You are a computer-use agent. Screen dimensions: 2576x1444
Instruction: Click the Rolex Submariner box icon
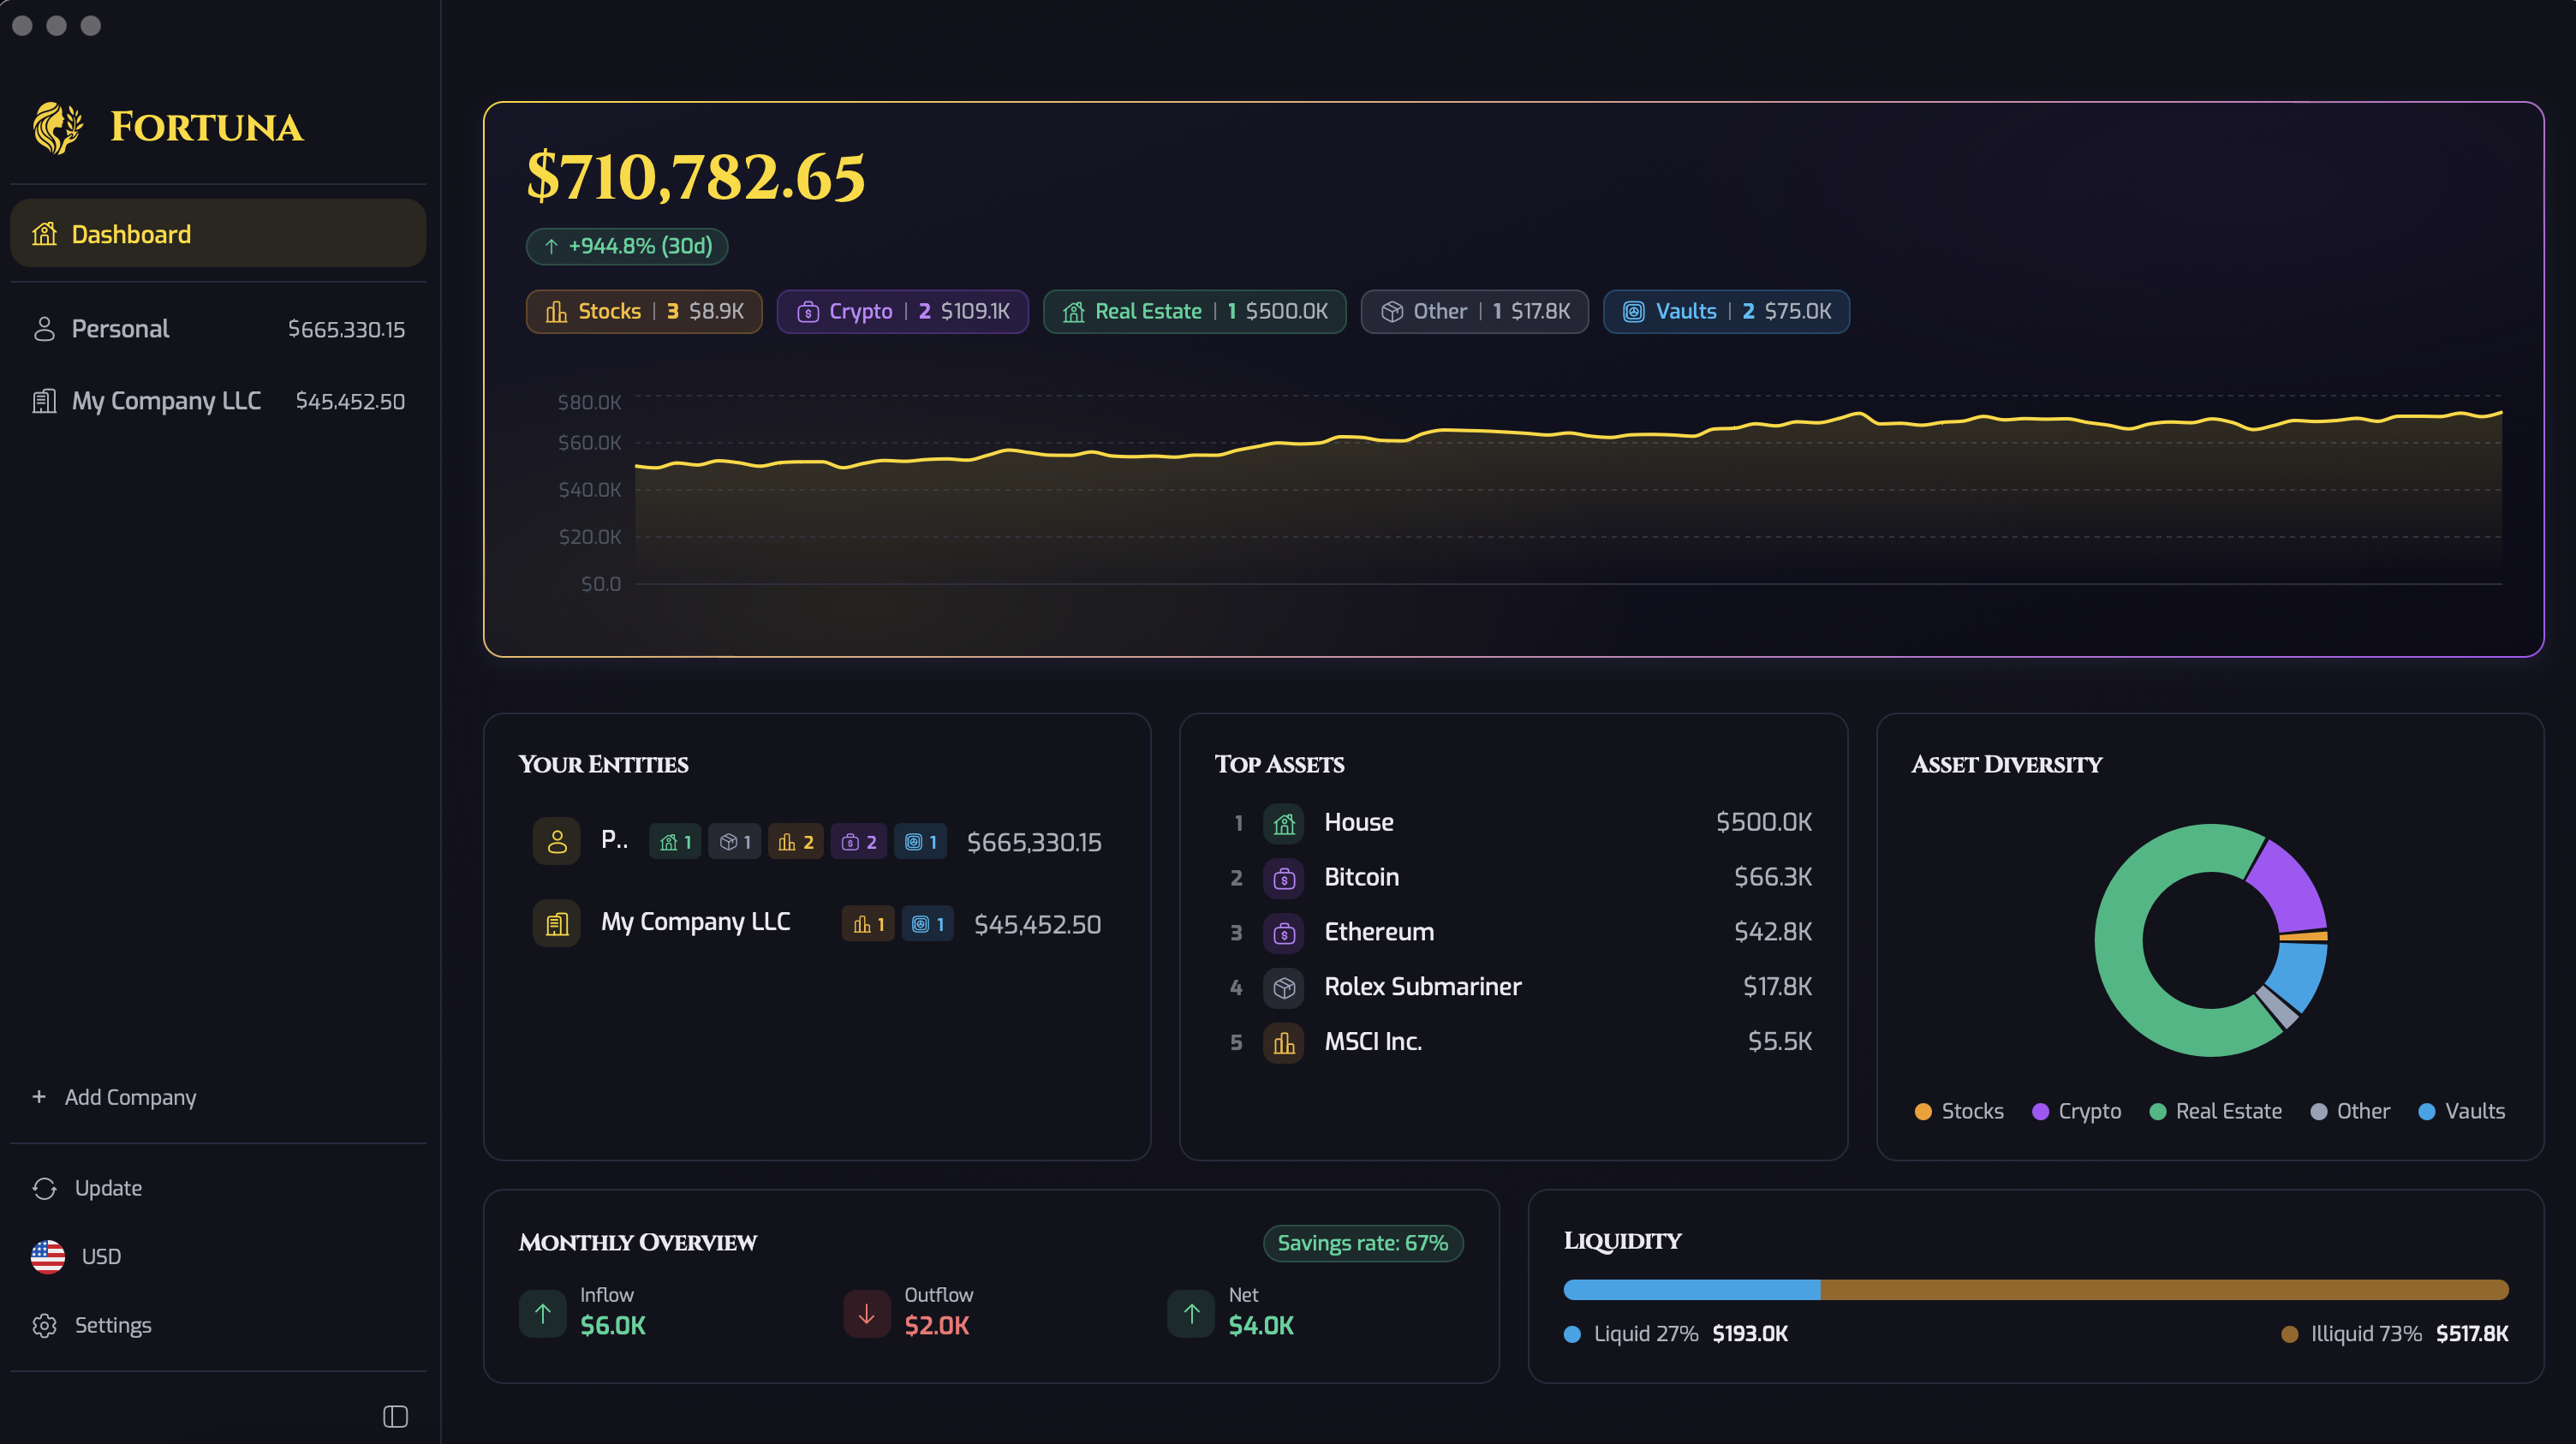(1284, 987)
